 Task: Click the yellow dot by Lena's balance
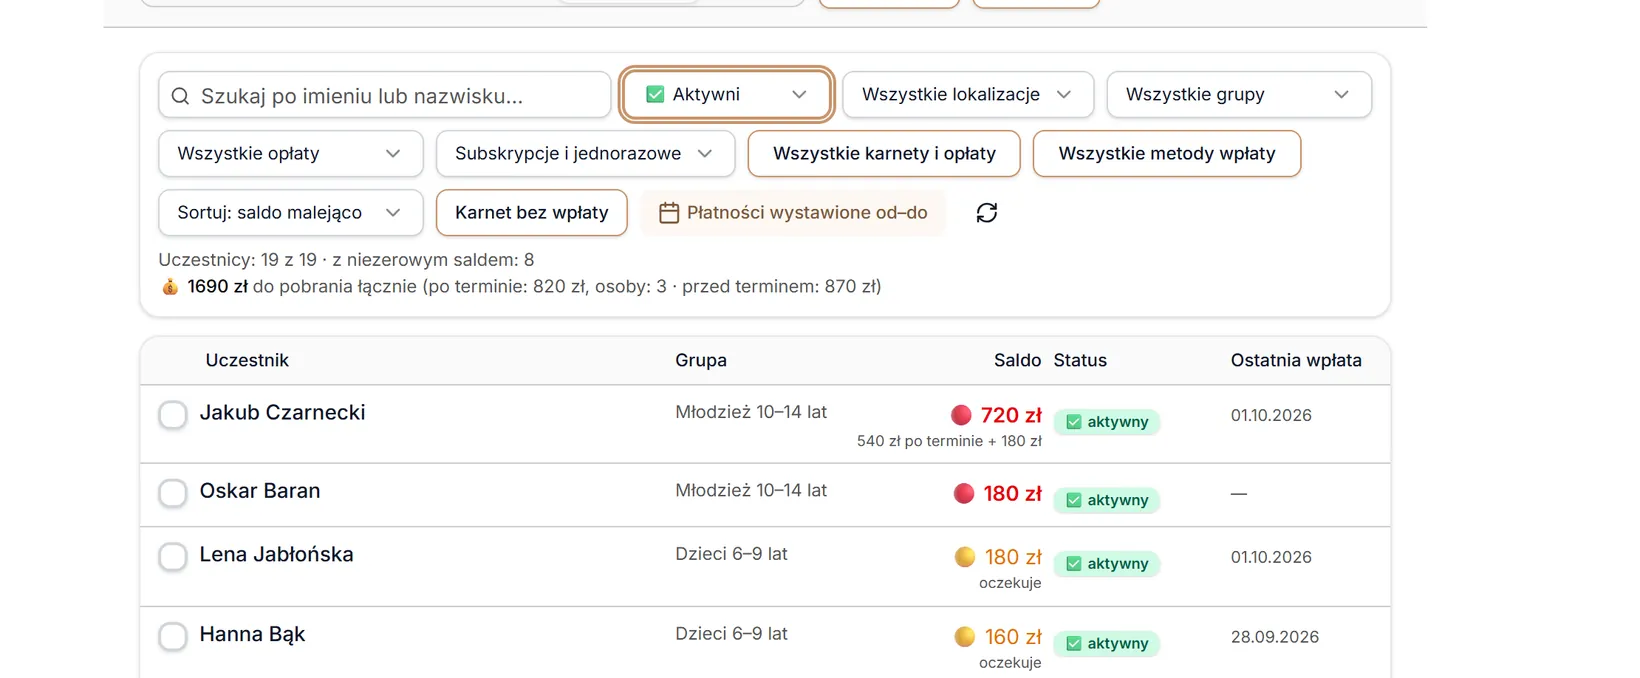click(x=965, y=557)
